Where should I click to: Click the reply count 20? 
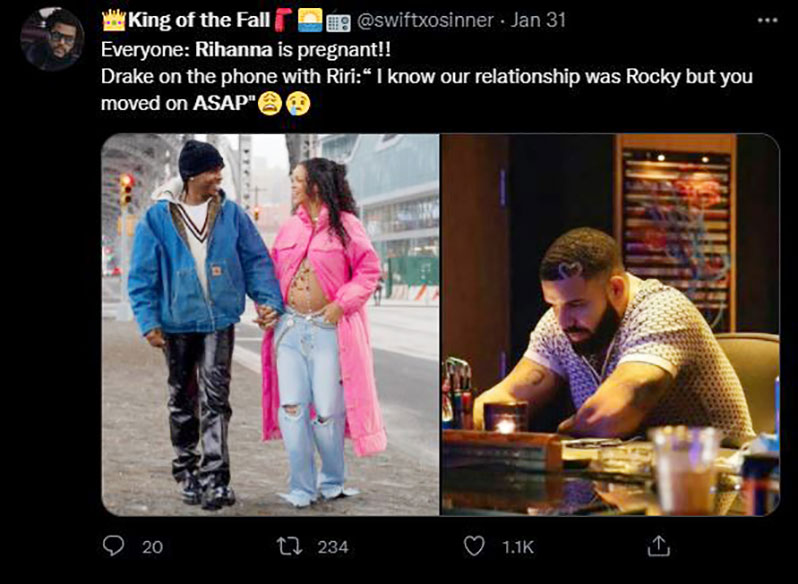pos(153,547)
